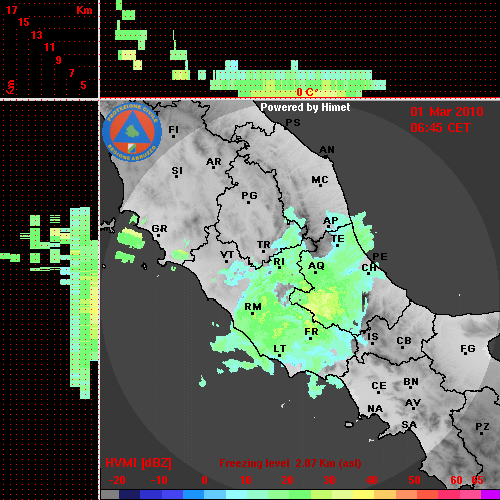Click the Freezing level 2.07 Km label
This screenshot has width=500, height=500.
290,463
